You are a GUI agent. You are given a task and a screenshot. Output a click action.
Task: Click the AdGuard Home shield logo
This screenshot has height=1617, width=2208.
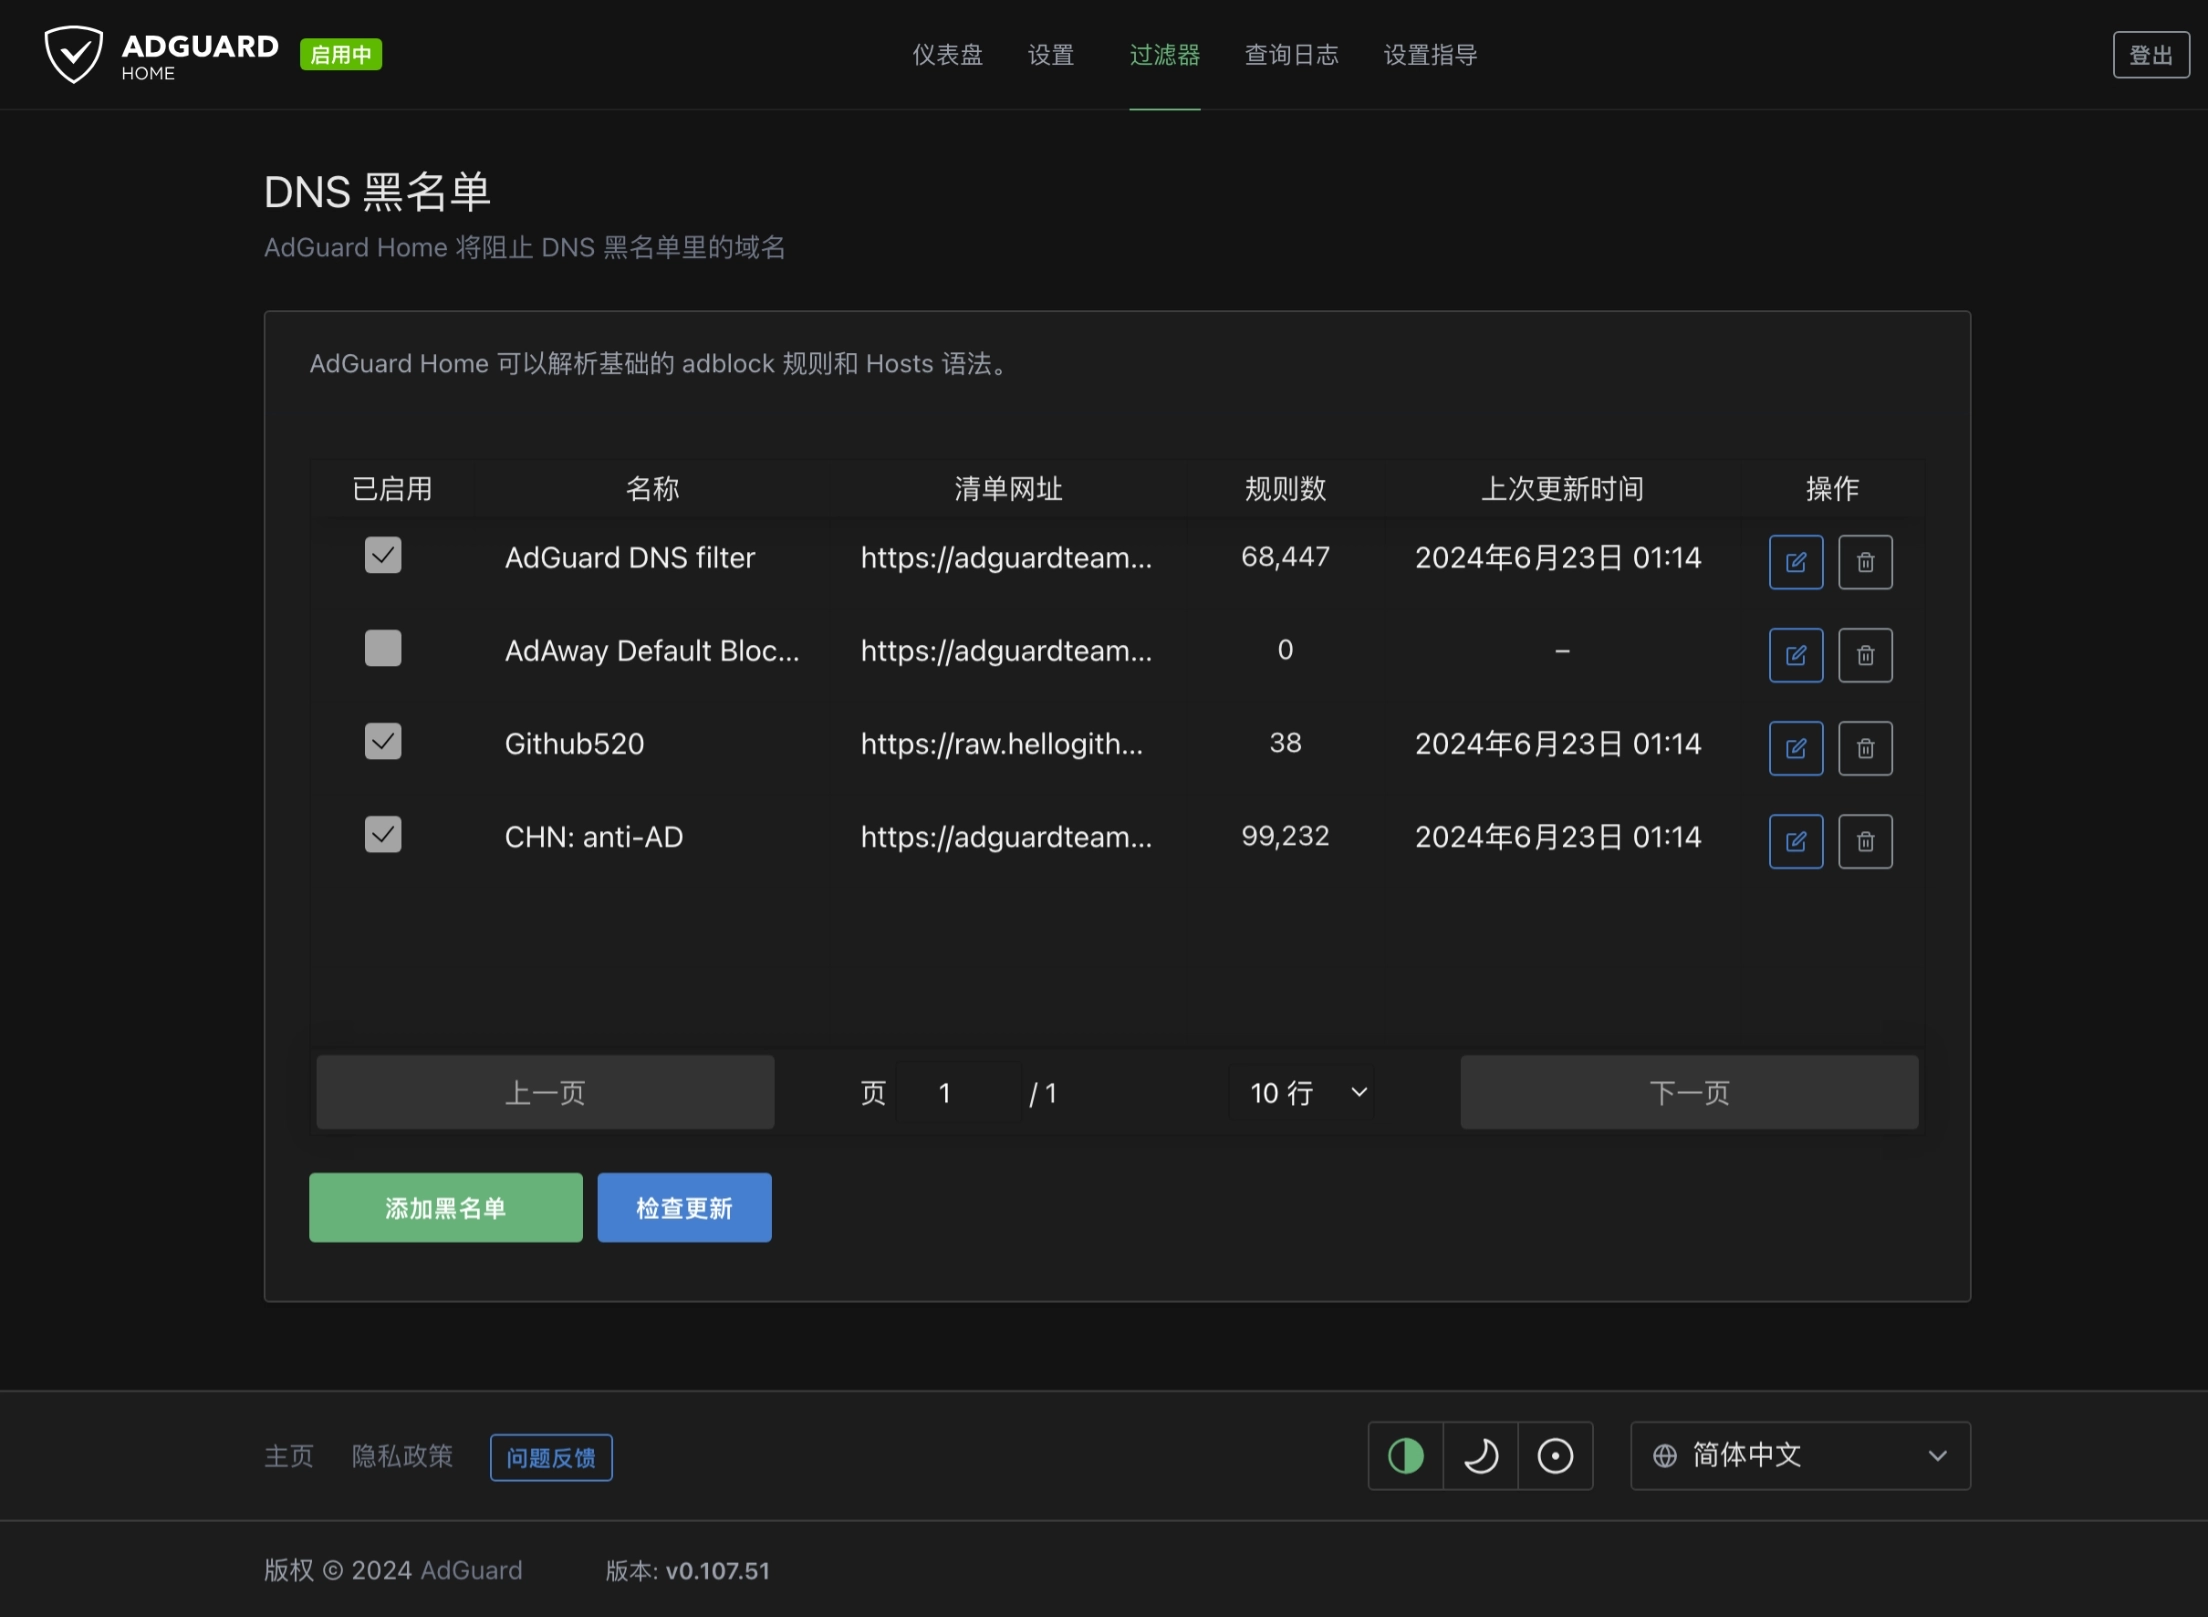coord(74,54)
